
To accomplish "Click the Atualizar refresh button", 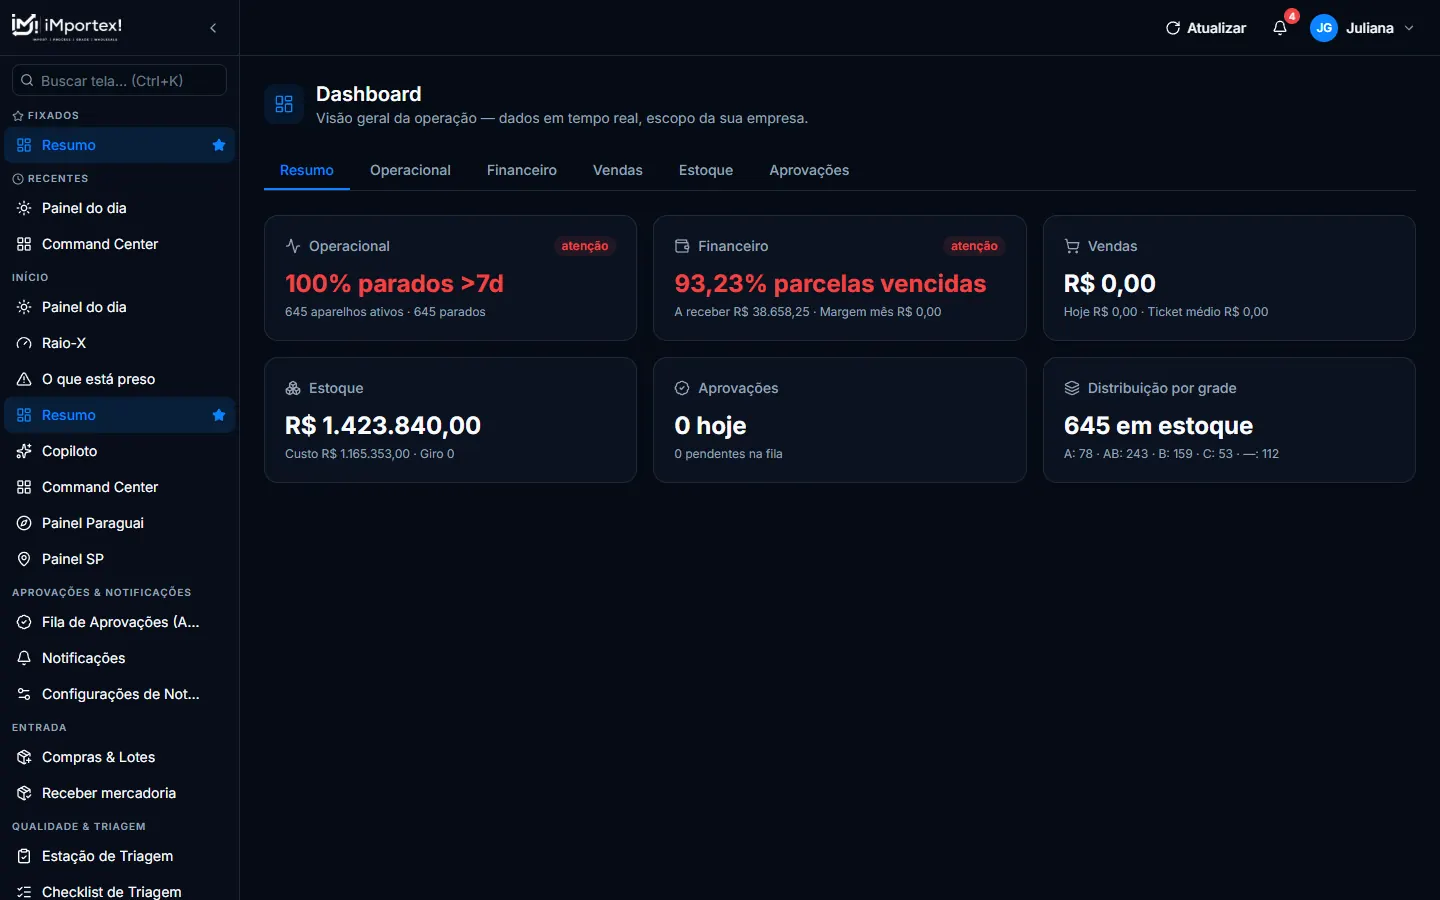I will [x=1206, y=28].
